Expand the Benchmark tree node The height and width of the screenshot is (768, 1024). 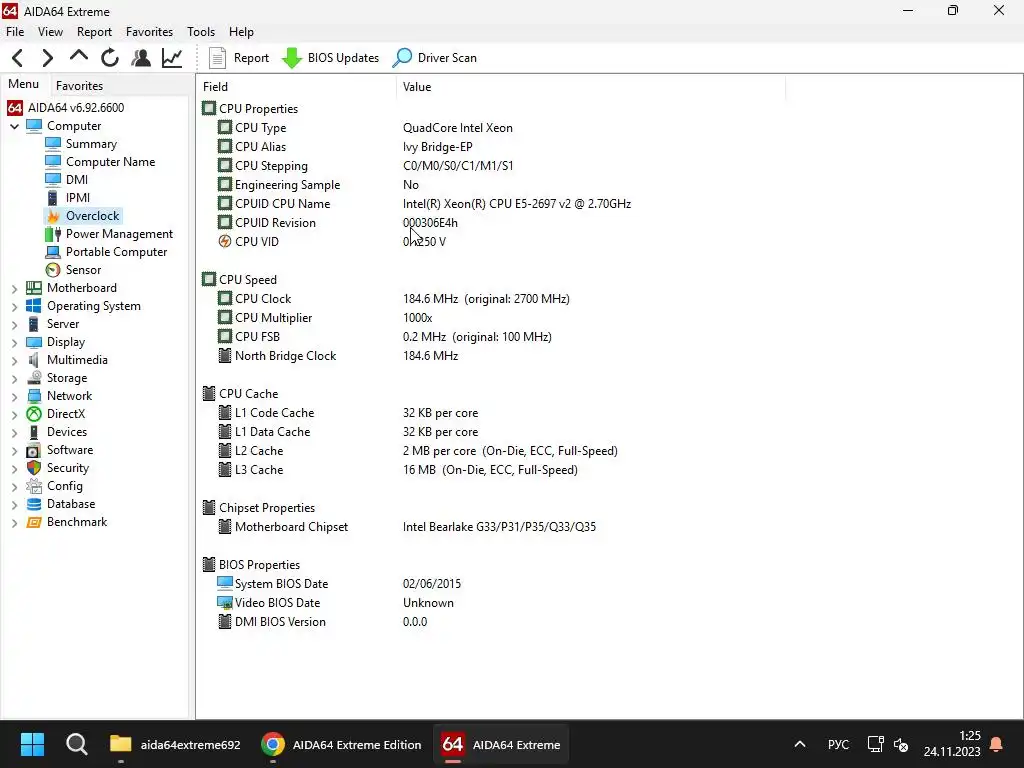14,522
